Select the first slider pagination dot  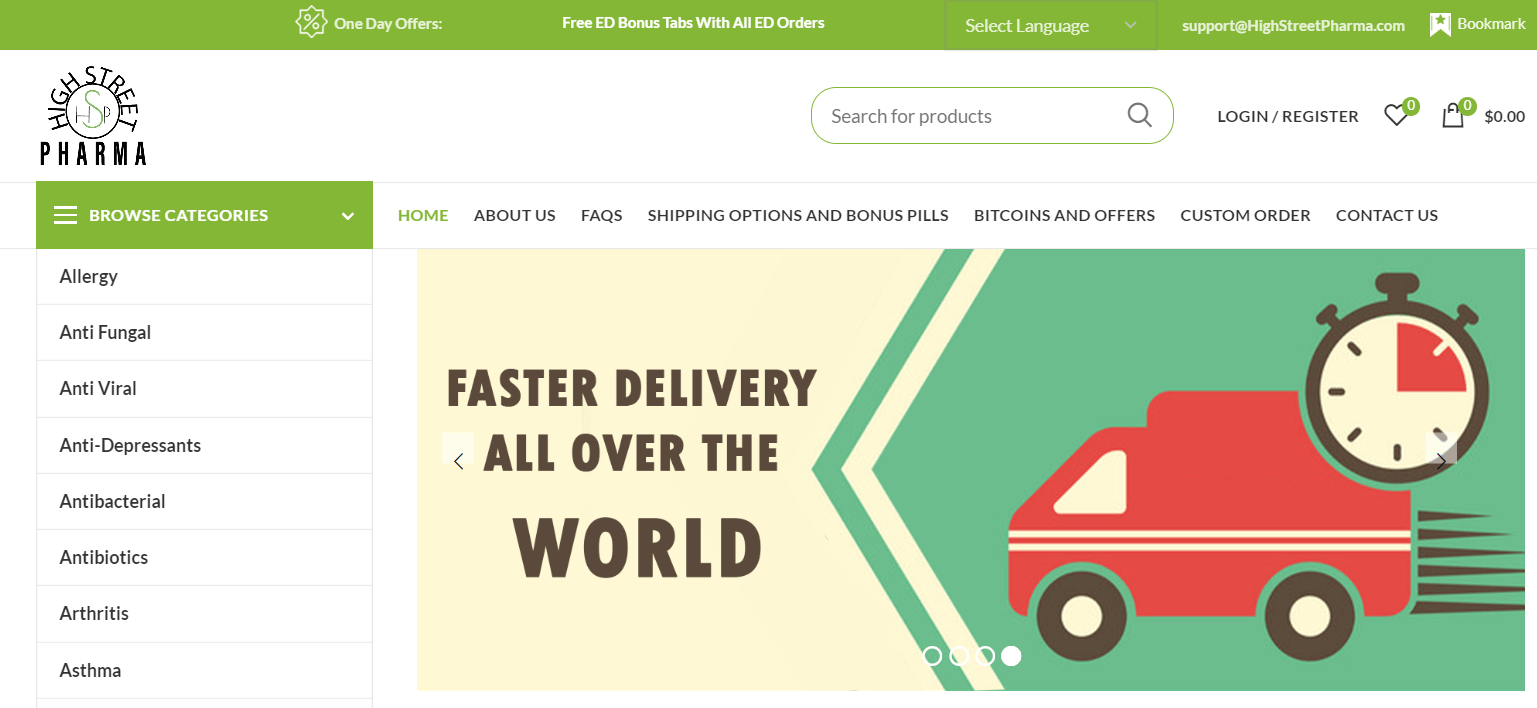(x=932, y=656)
